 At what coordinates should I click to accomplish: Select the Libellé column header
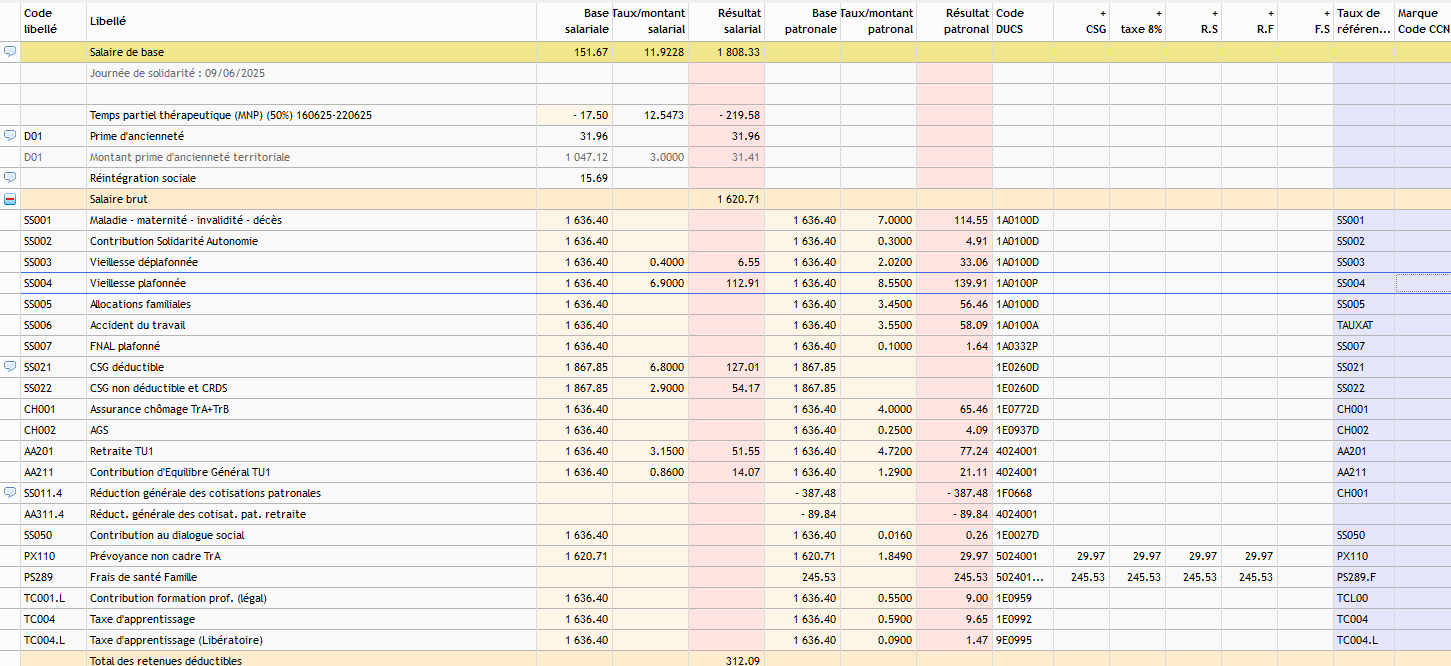pos(311,21)
